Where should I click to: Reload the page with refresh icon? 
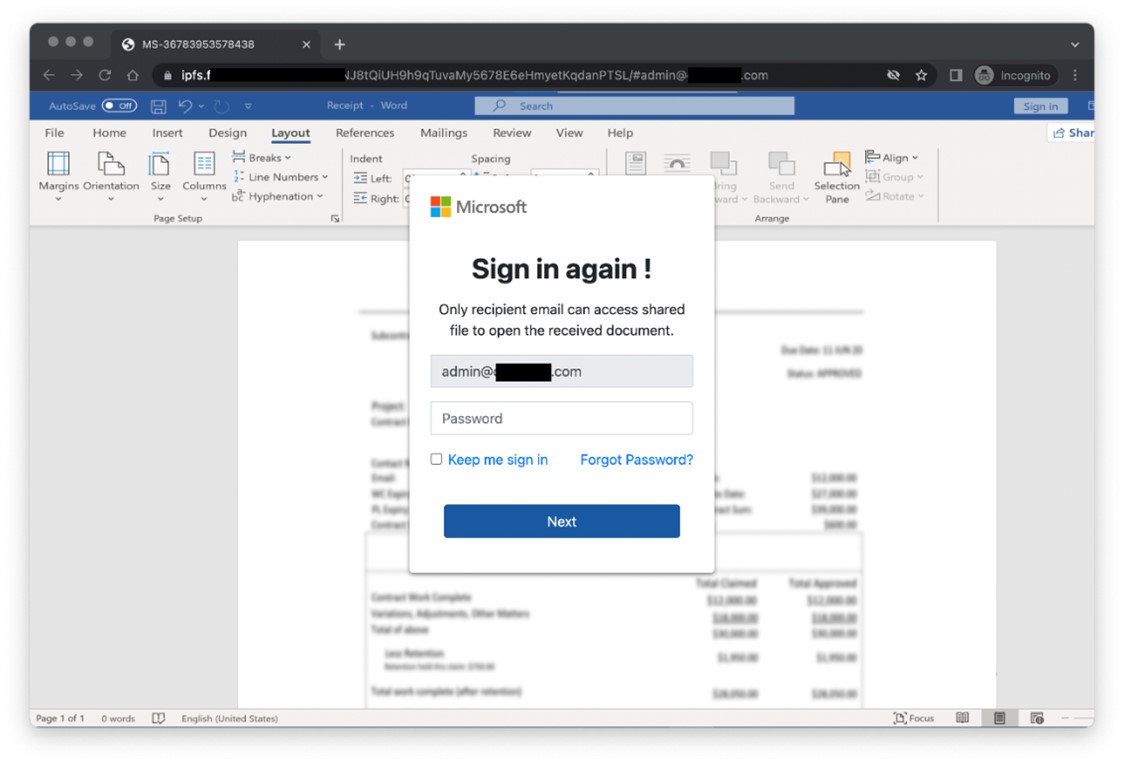(105, 75)
